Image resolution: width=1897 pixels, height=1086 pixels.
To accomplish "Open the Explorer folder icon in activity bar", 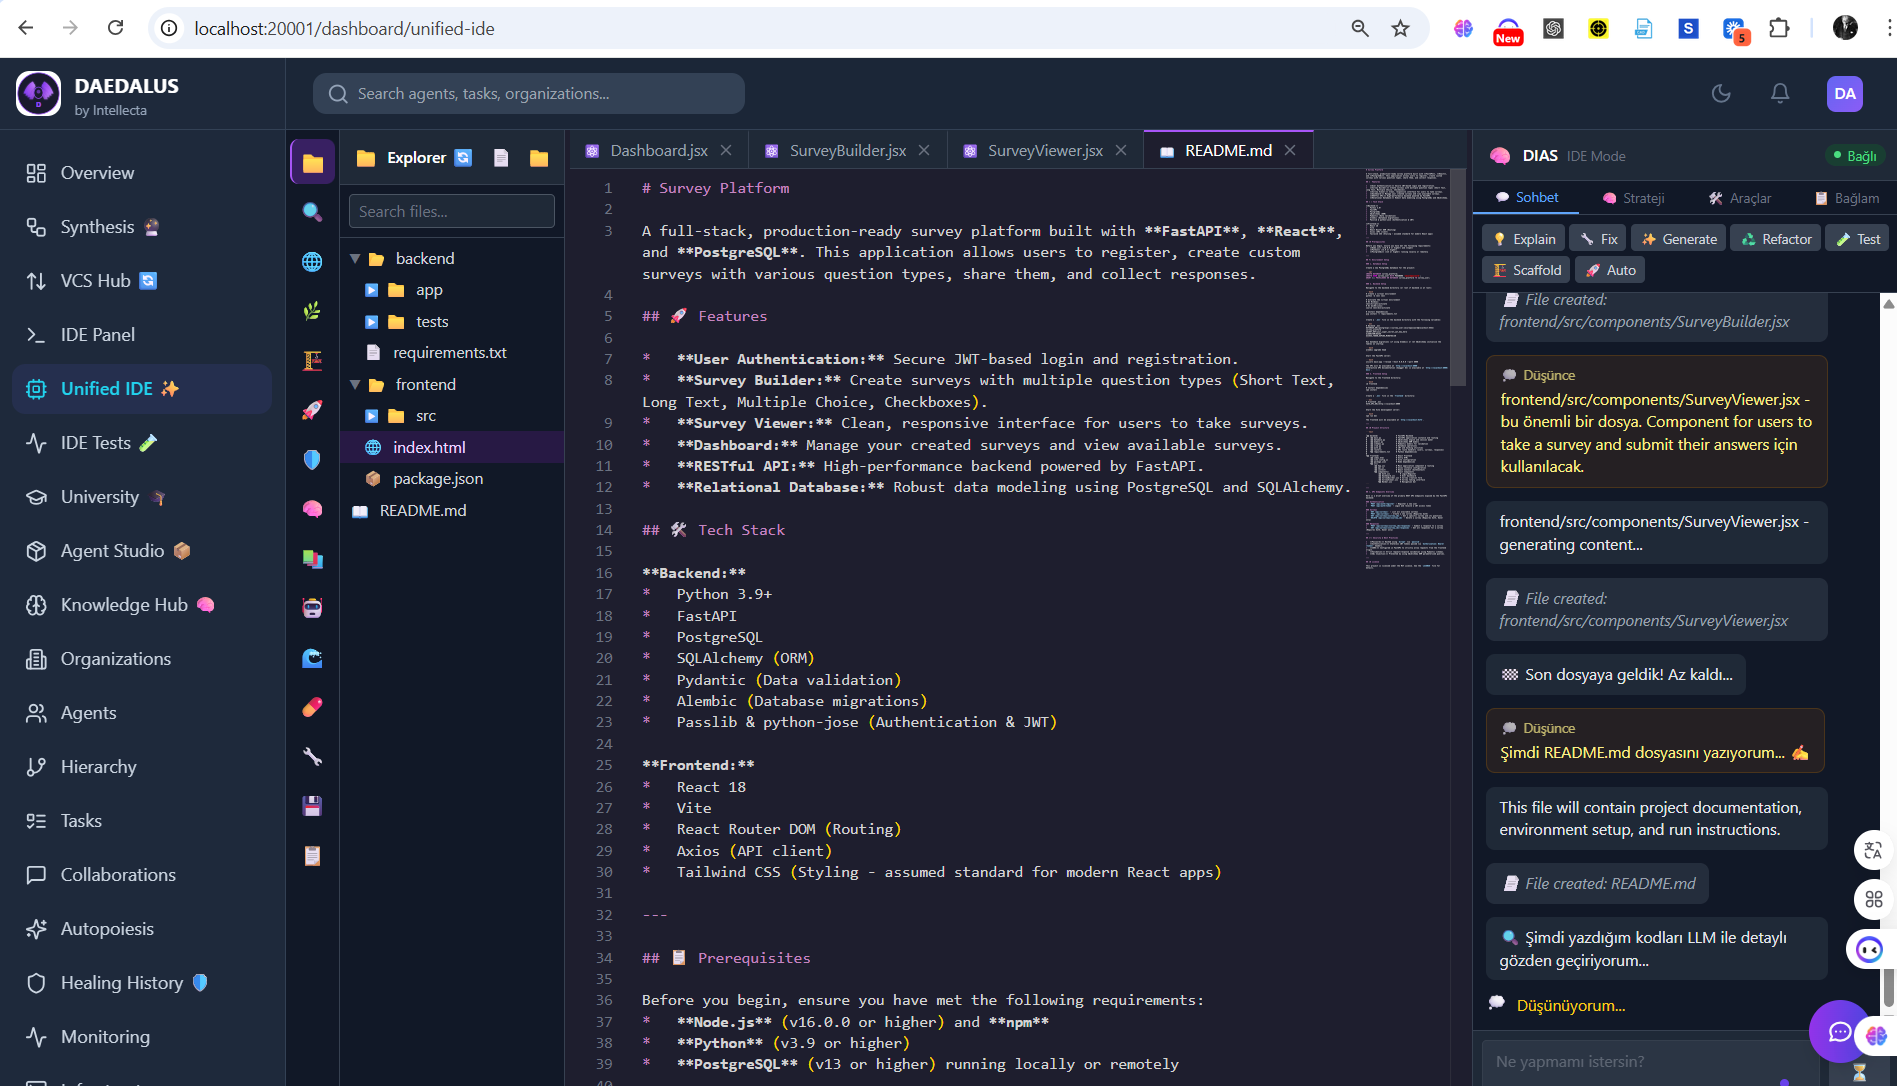I will (312, 162).
